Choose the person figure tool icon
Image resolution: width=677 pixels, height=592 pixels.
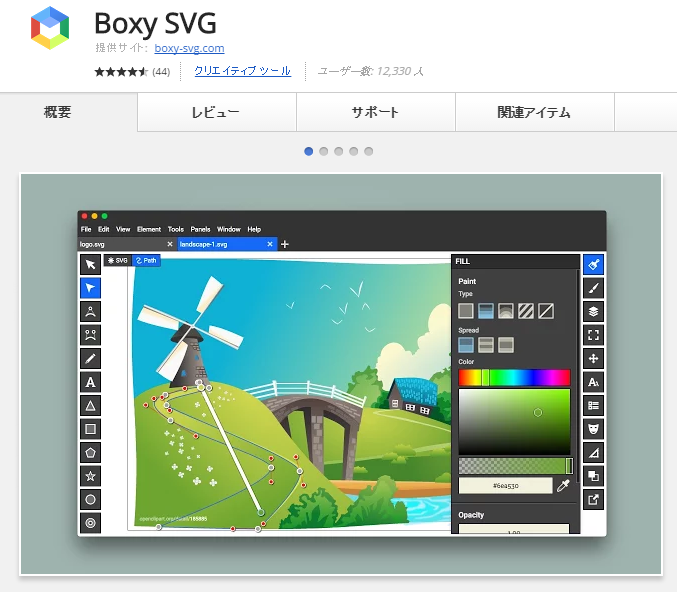pyautogui.click(x=90, y=311)
